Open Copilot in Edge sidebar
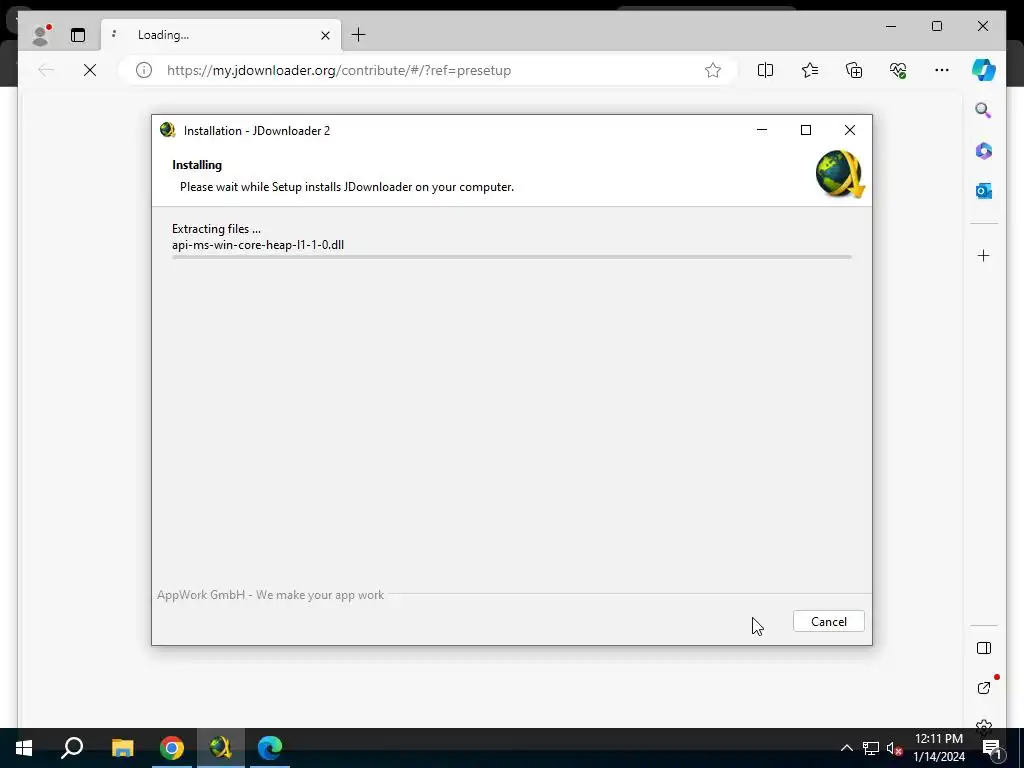 (x=984, y=70)
